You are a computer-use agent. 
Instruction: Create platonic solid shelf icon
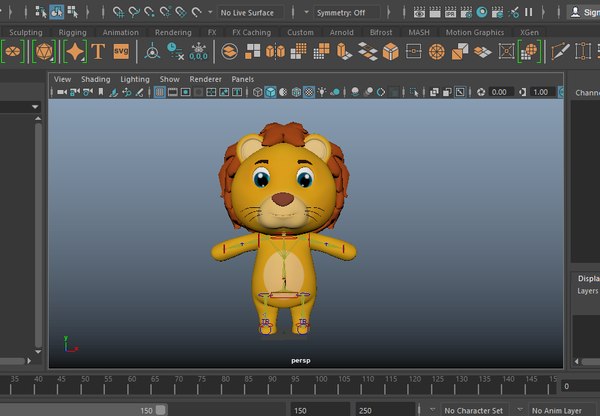click(x=44, y=51)
